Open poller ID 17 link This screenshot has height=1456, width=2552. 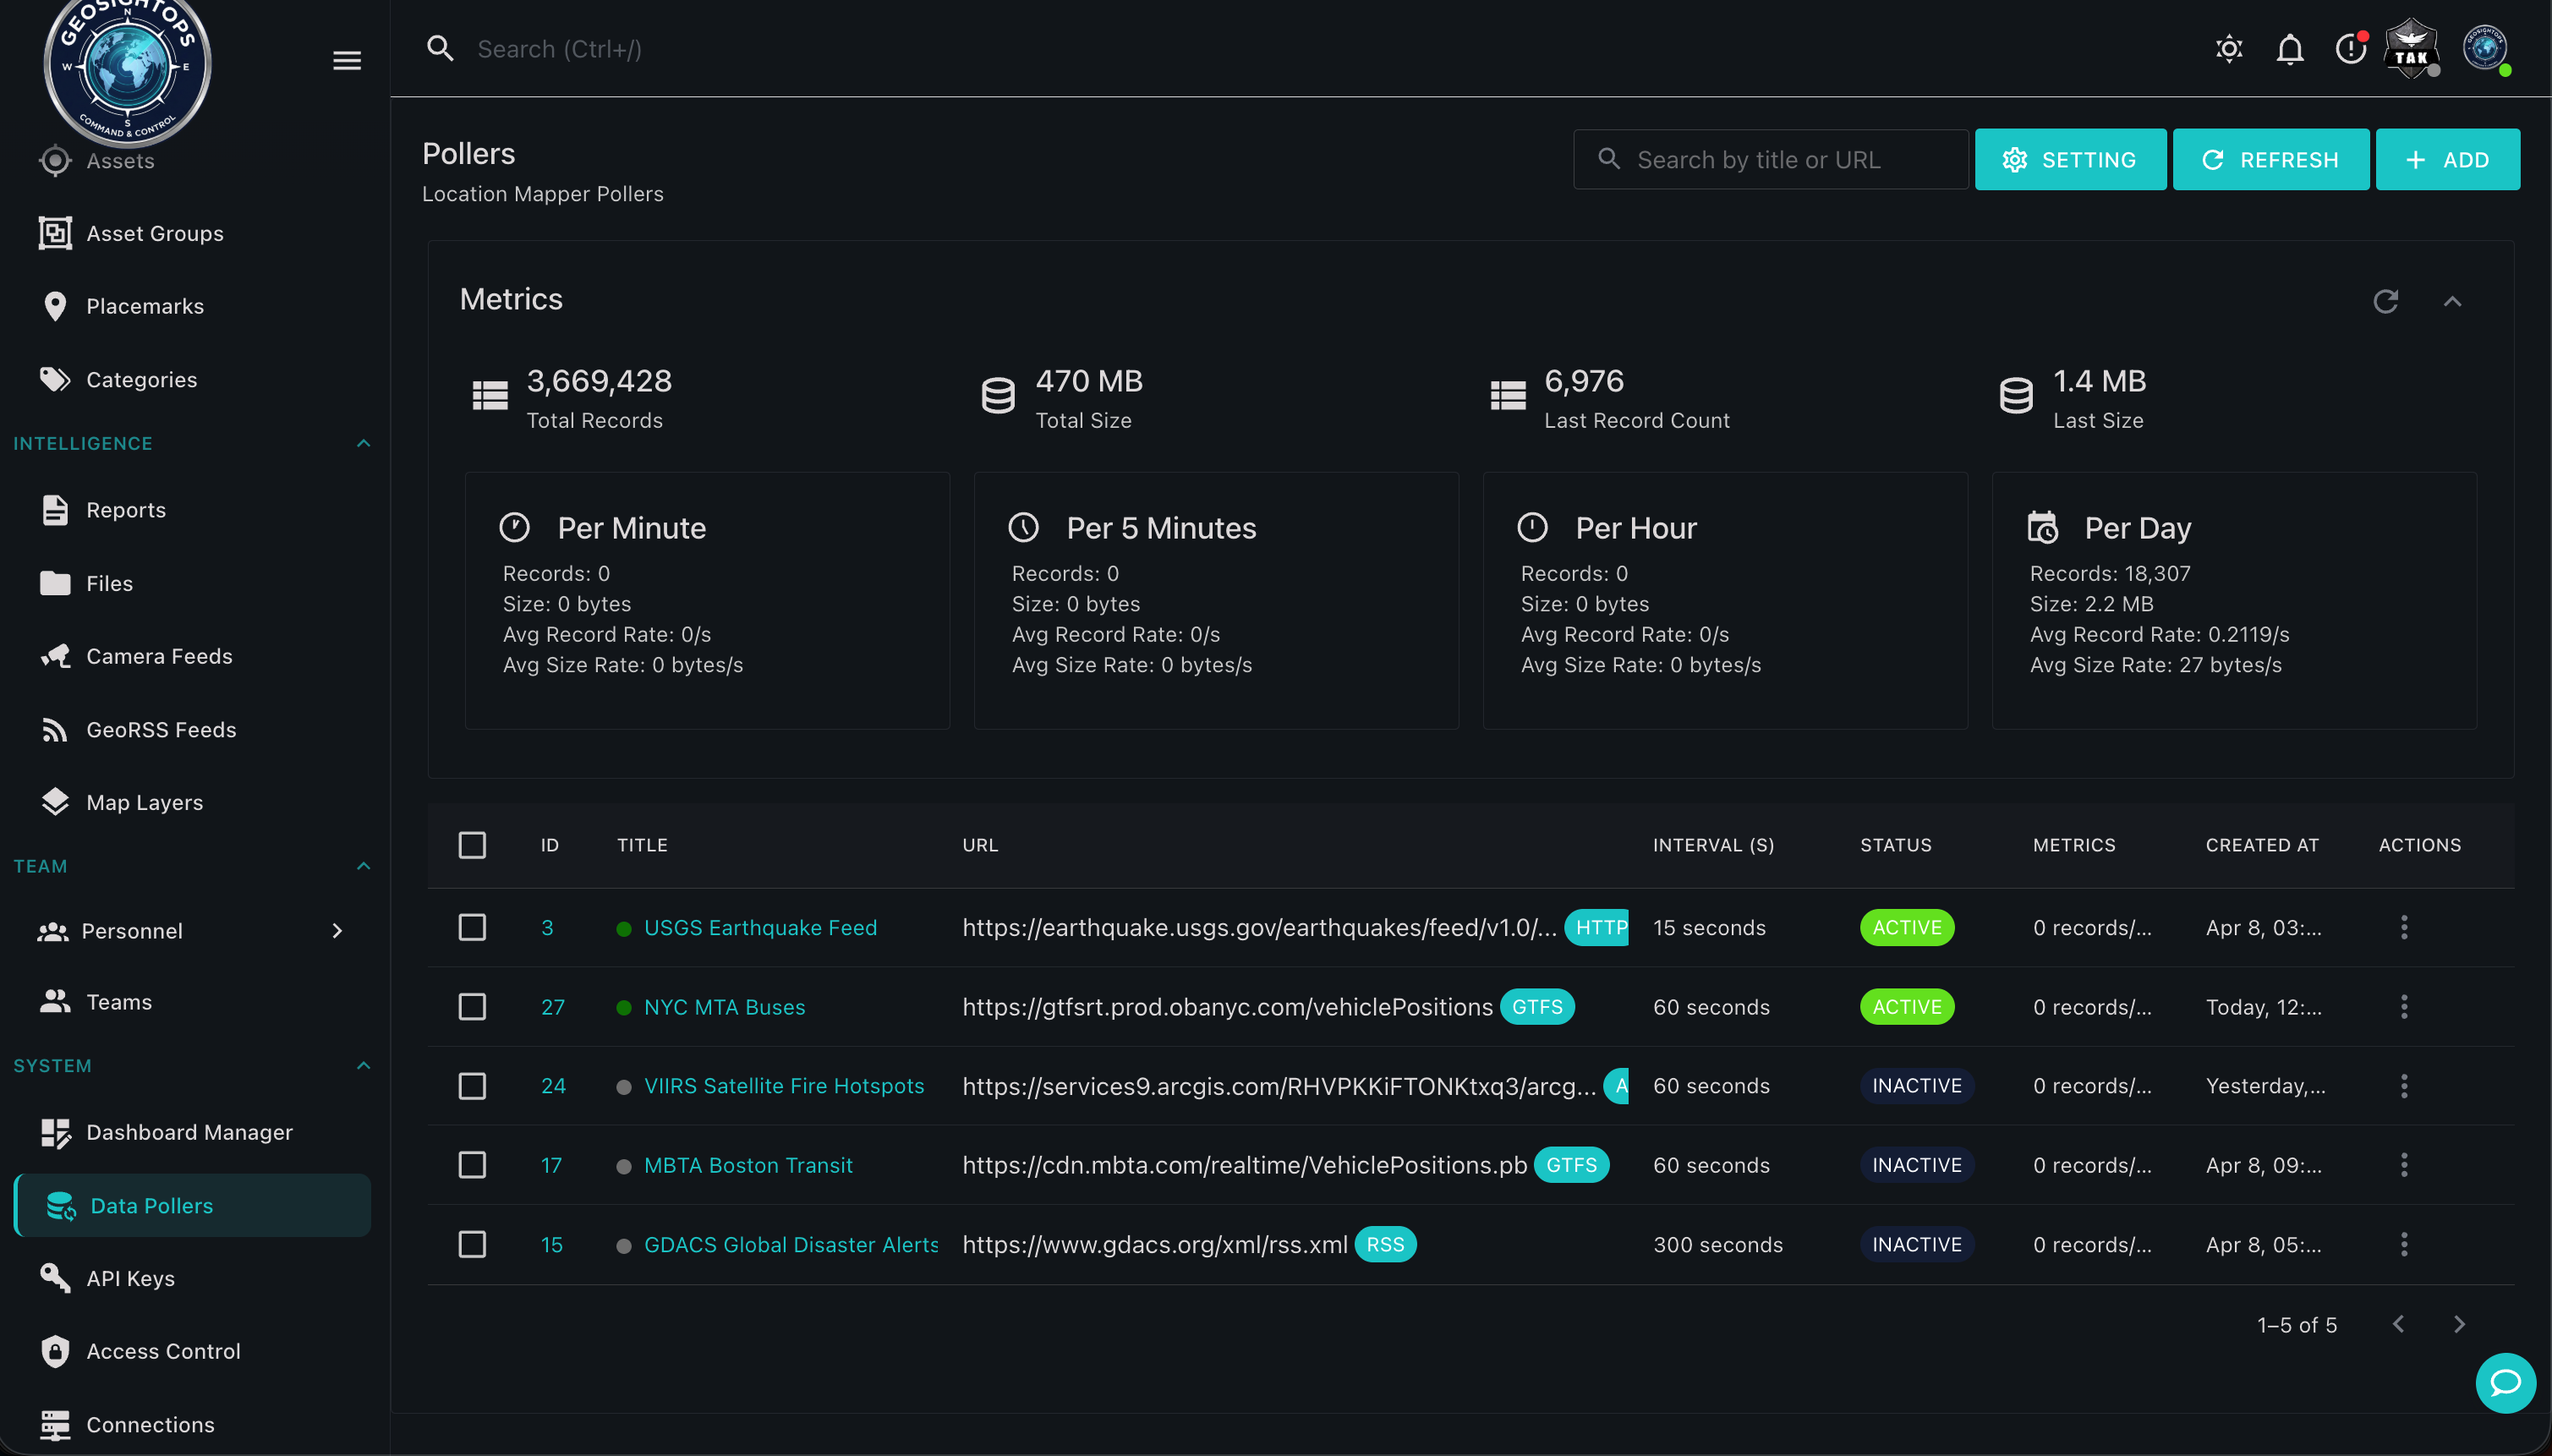point(551,1165)
